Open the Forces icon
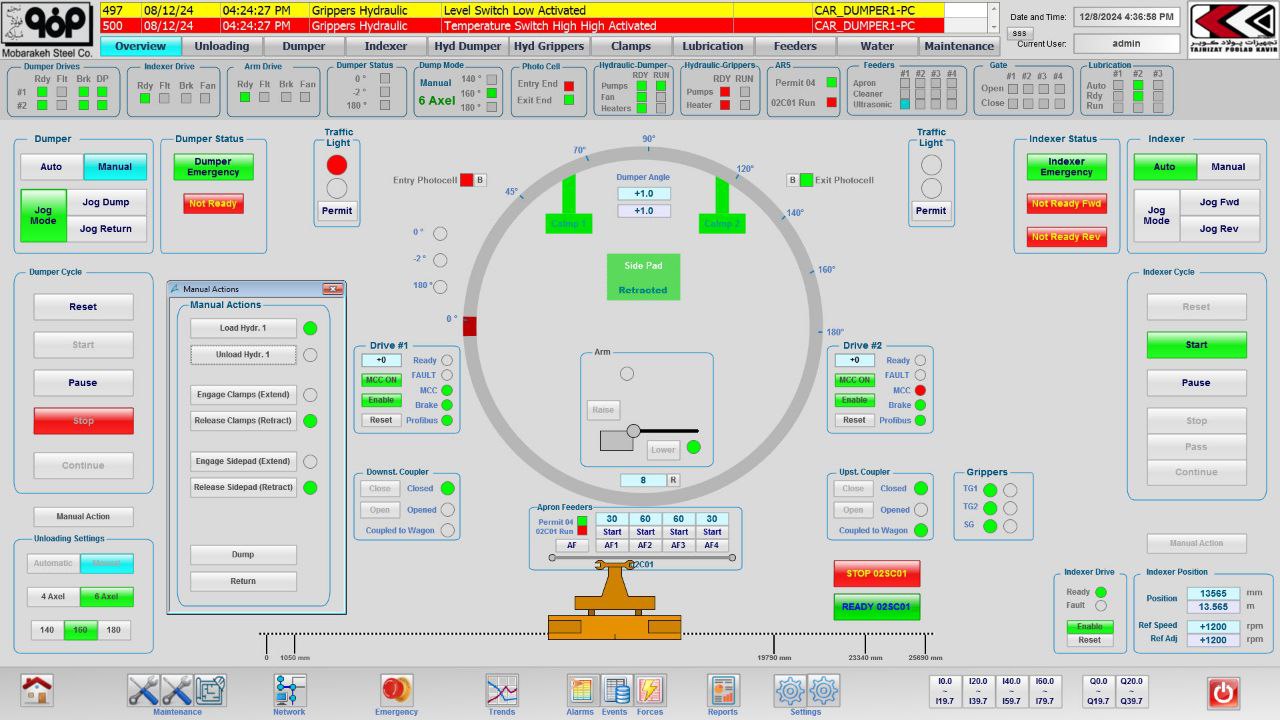 pos(650,690)
